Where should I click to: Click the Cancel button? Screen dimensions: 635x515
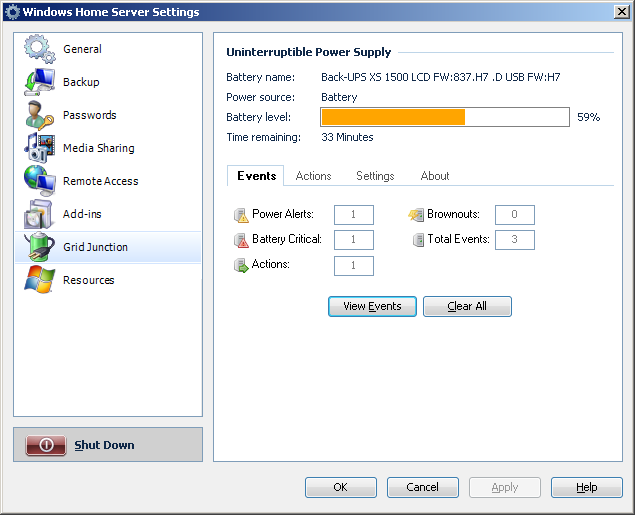click(x=423, y=487)
